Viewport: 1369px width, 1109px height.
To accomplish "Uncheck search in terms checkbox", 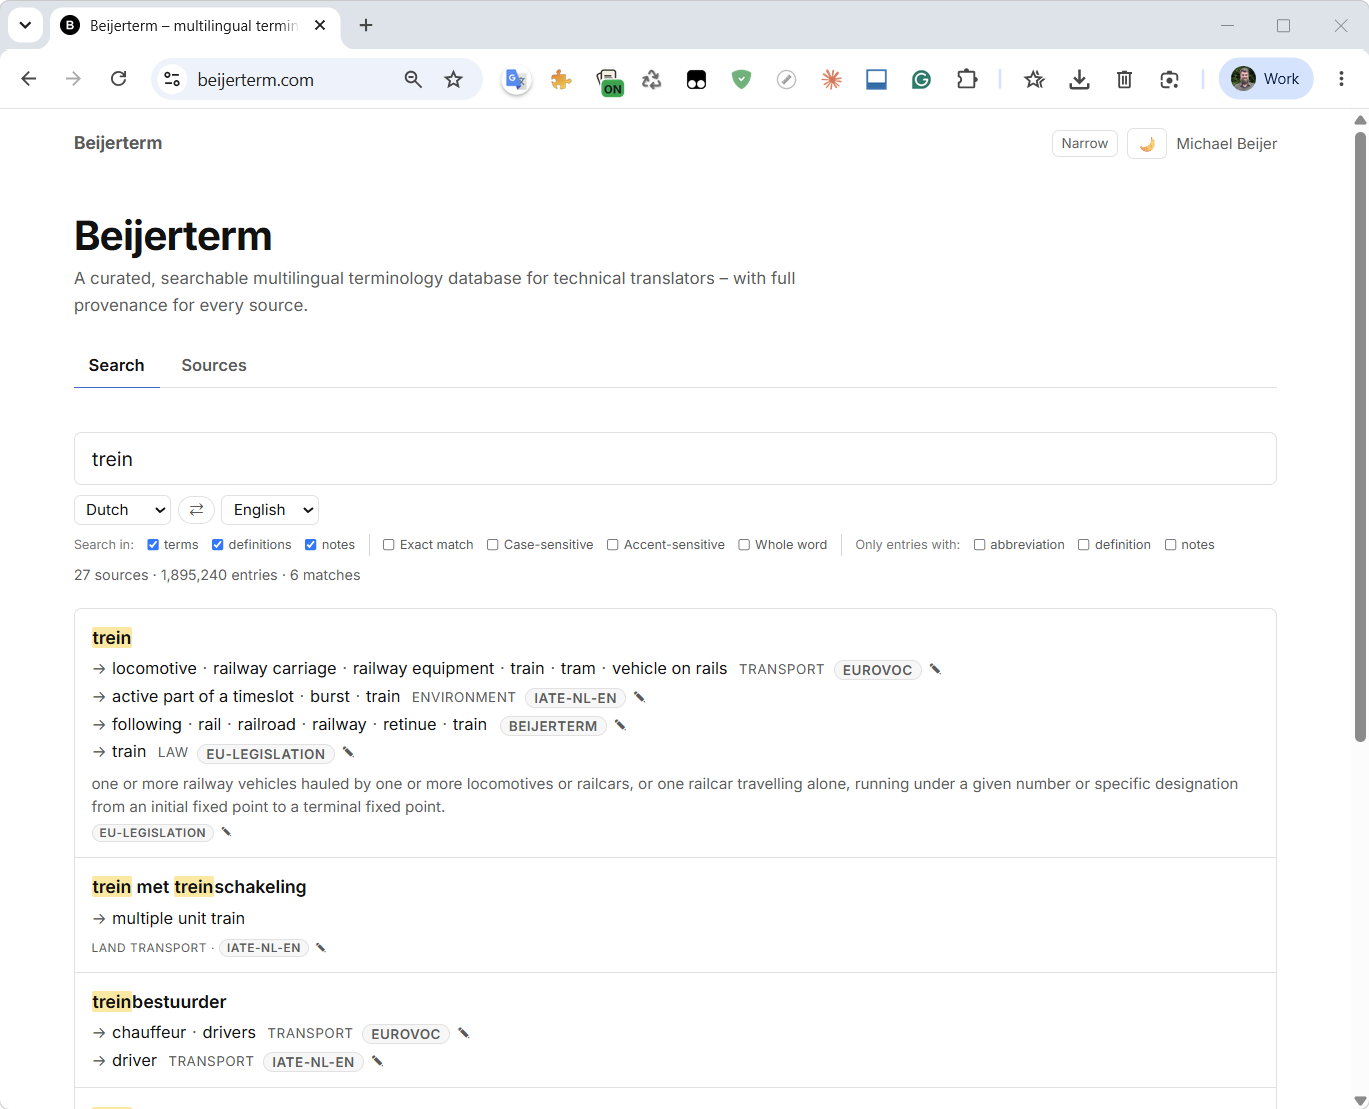I will (153, 545).
